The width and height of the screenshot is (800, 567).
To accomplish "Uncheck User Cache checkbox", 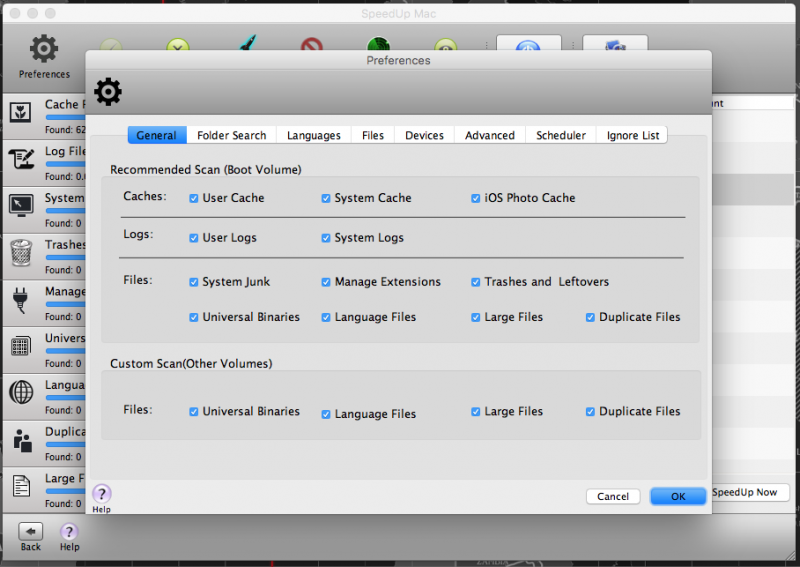I will click(193, 199).
